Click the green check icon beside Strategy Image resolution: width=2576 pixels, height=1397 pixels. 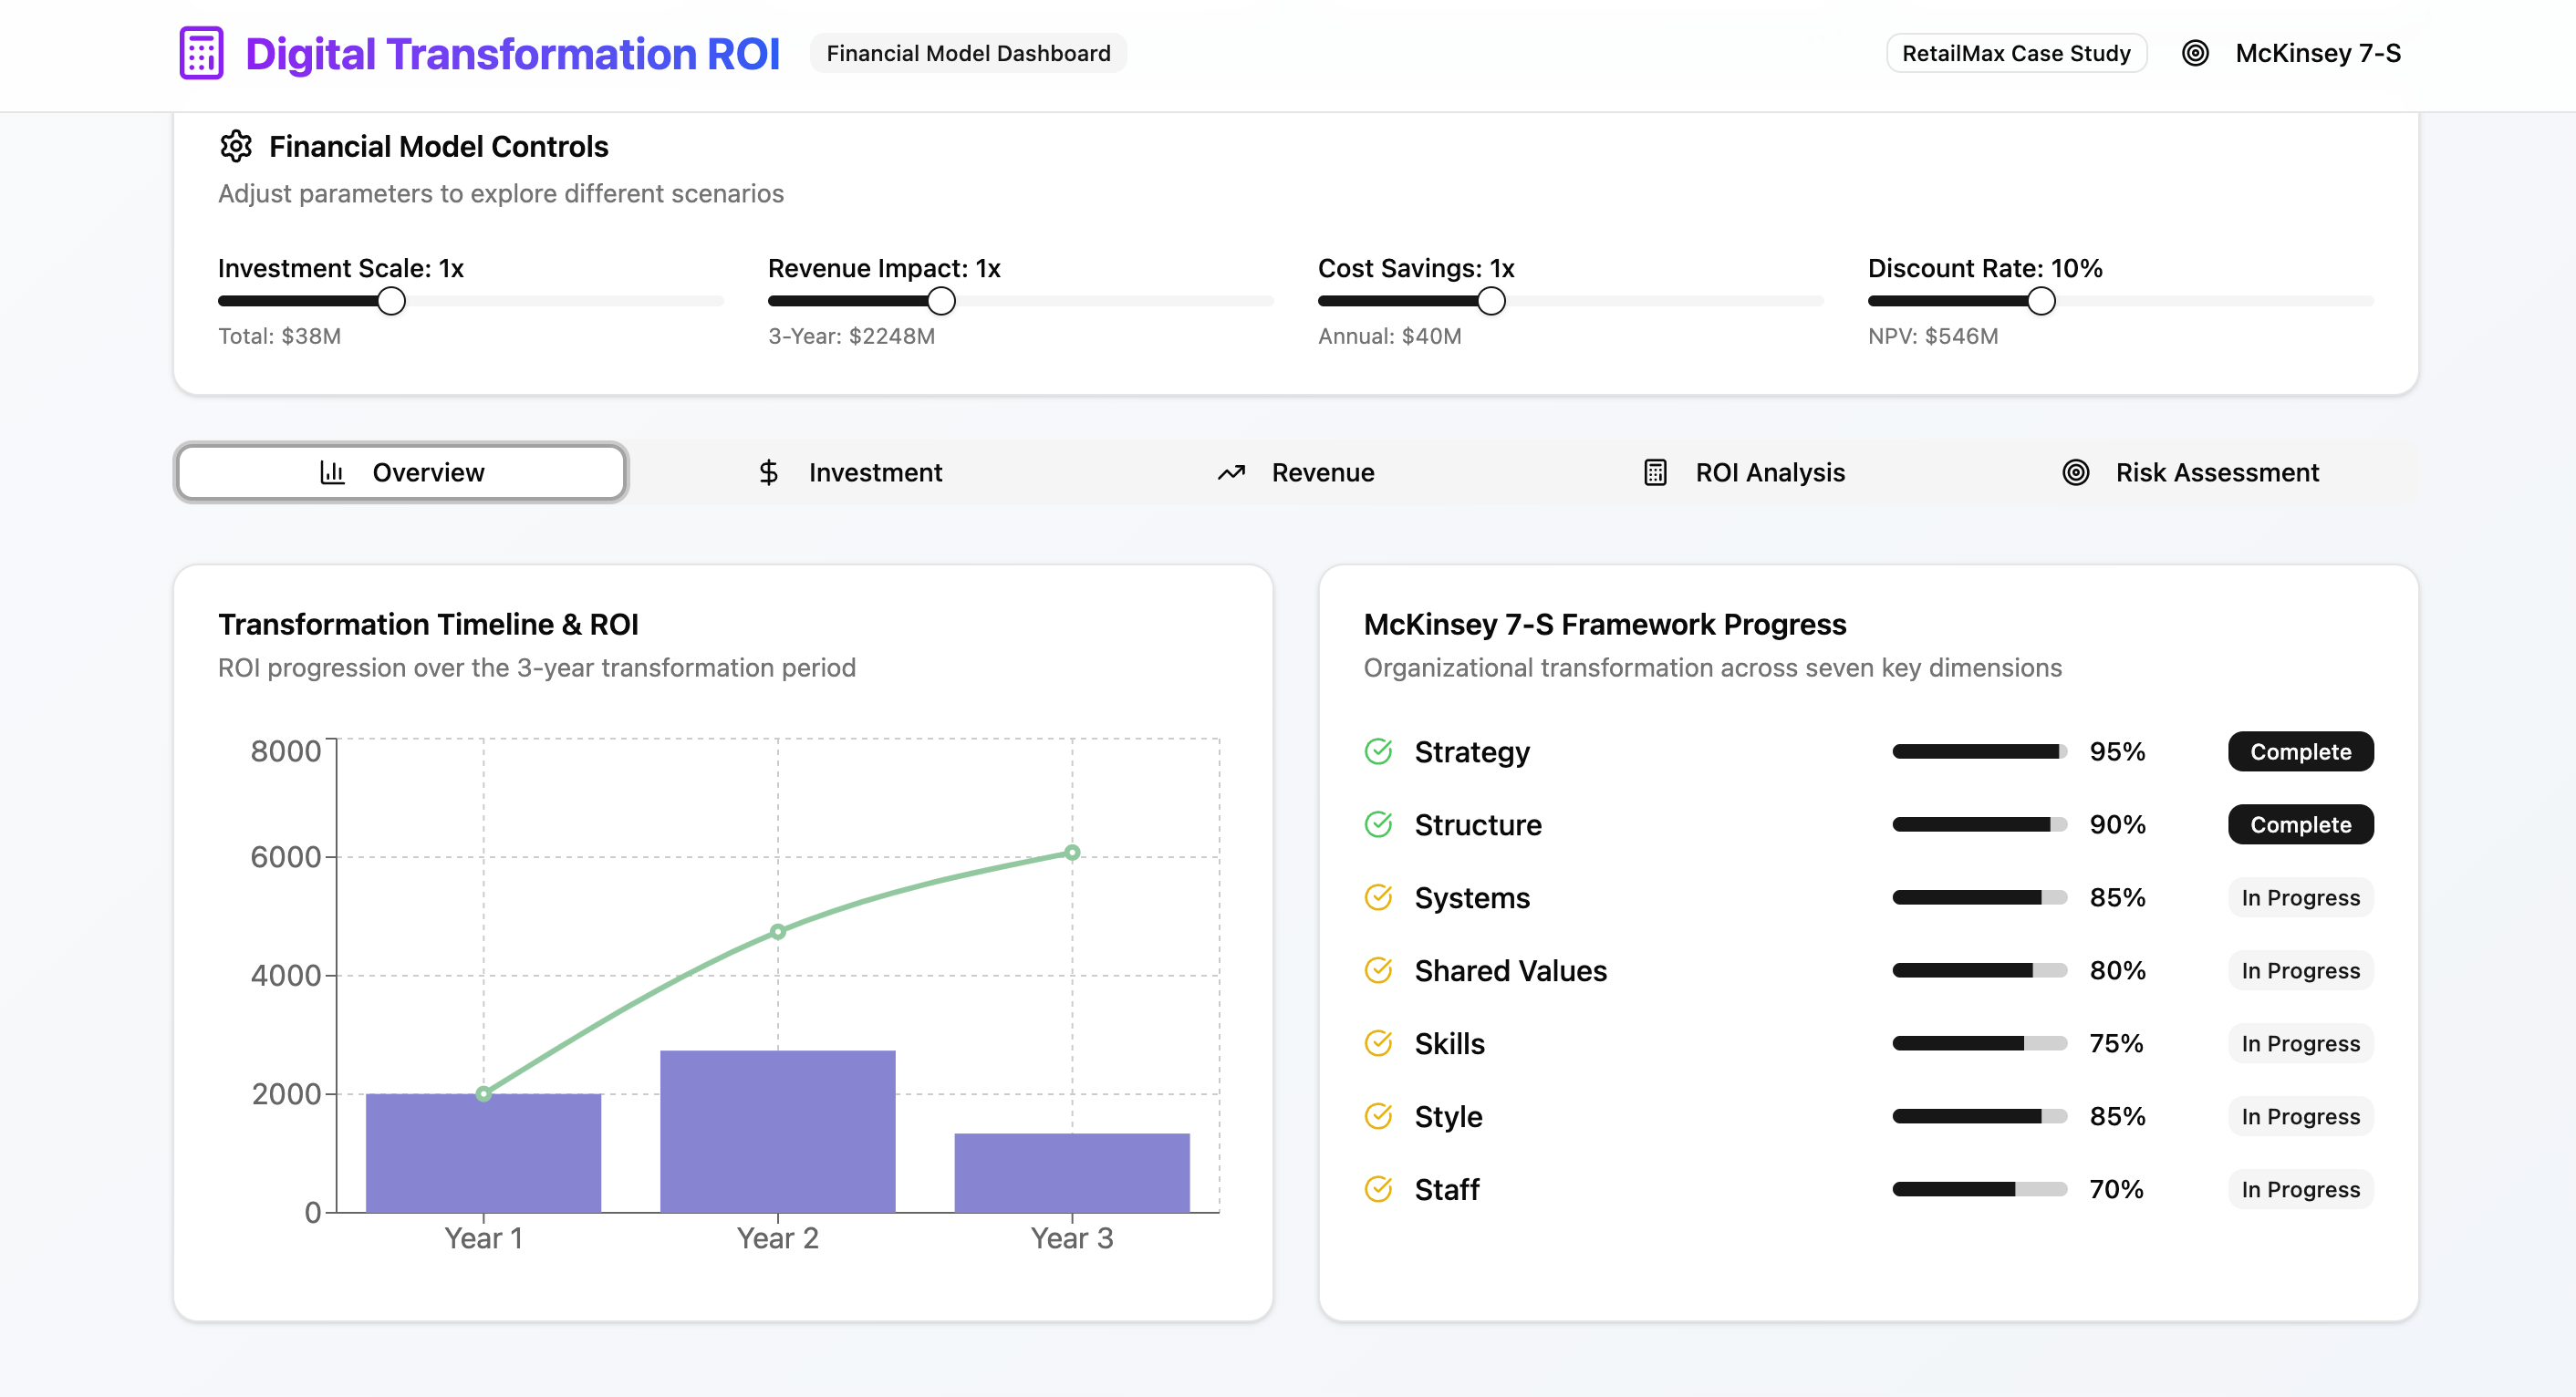coord(1378,751)
